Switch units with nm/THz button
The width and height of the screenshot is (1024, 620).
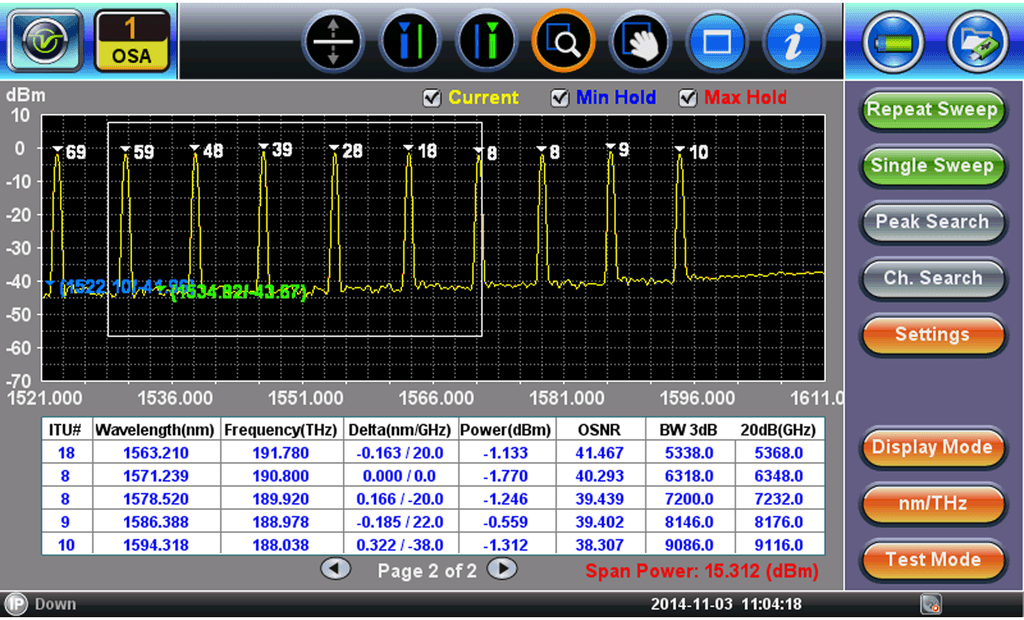point(932,504)
